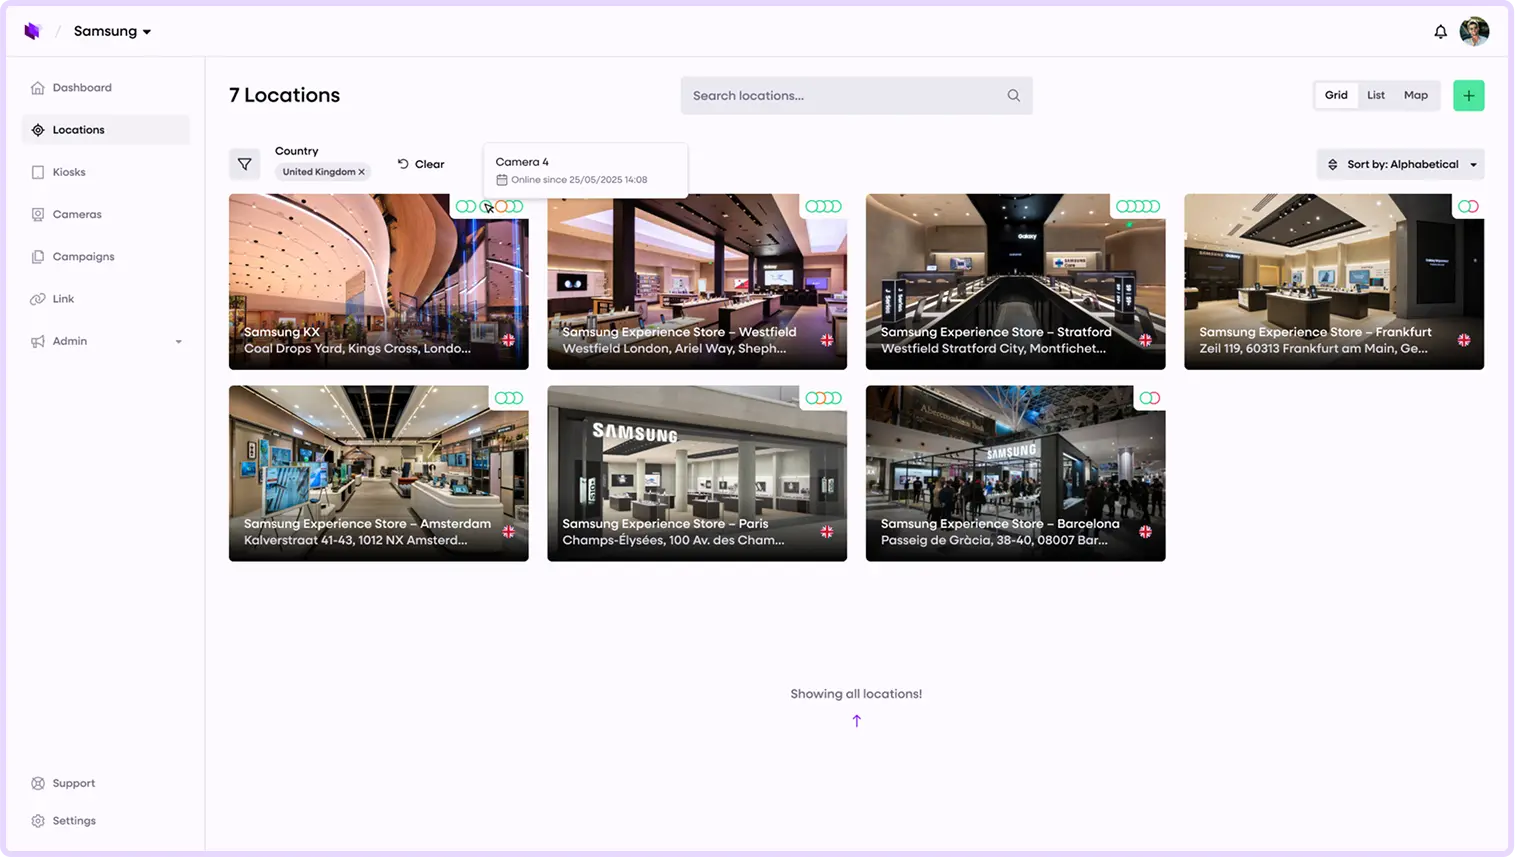Viewport: 1515px width, 857px height.
Task: Go to Dashboard in the sidebar
Action: 105,88
